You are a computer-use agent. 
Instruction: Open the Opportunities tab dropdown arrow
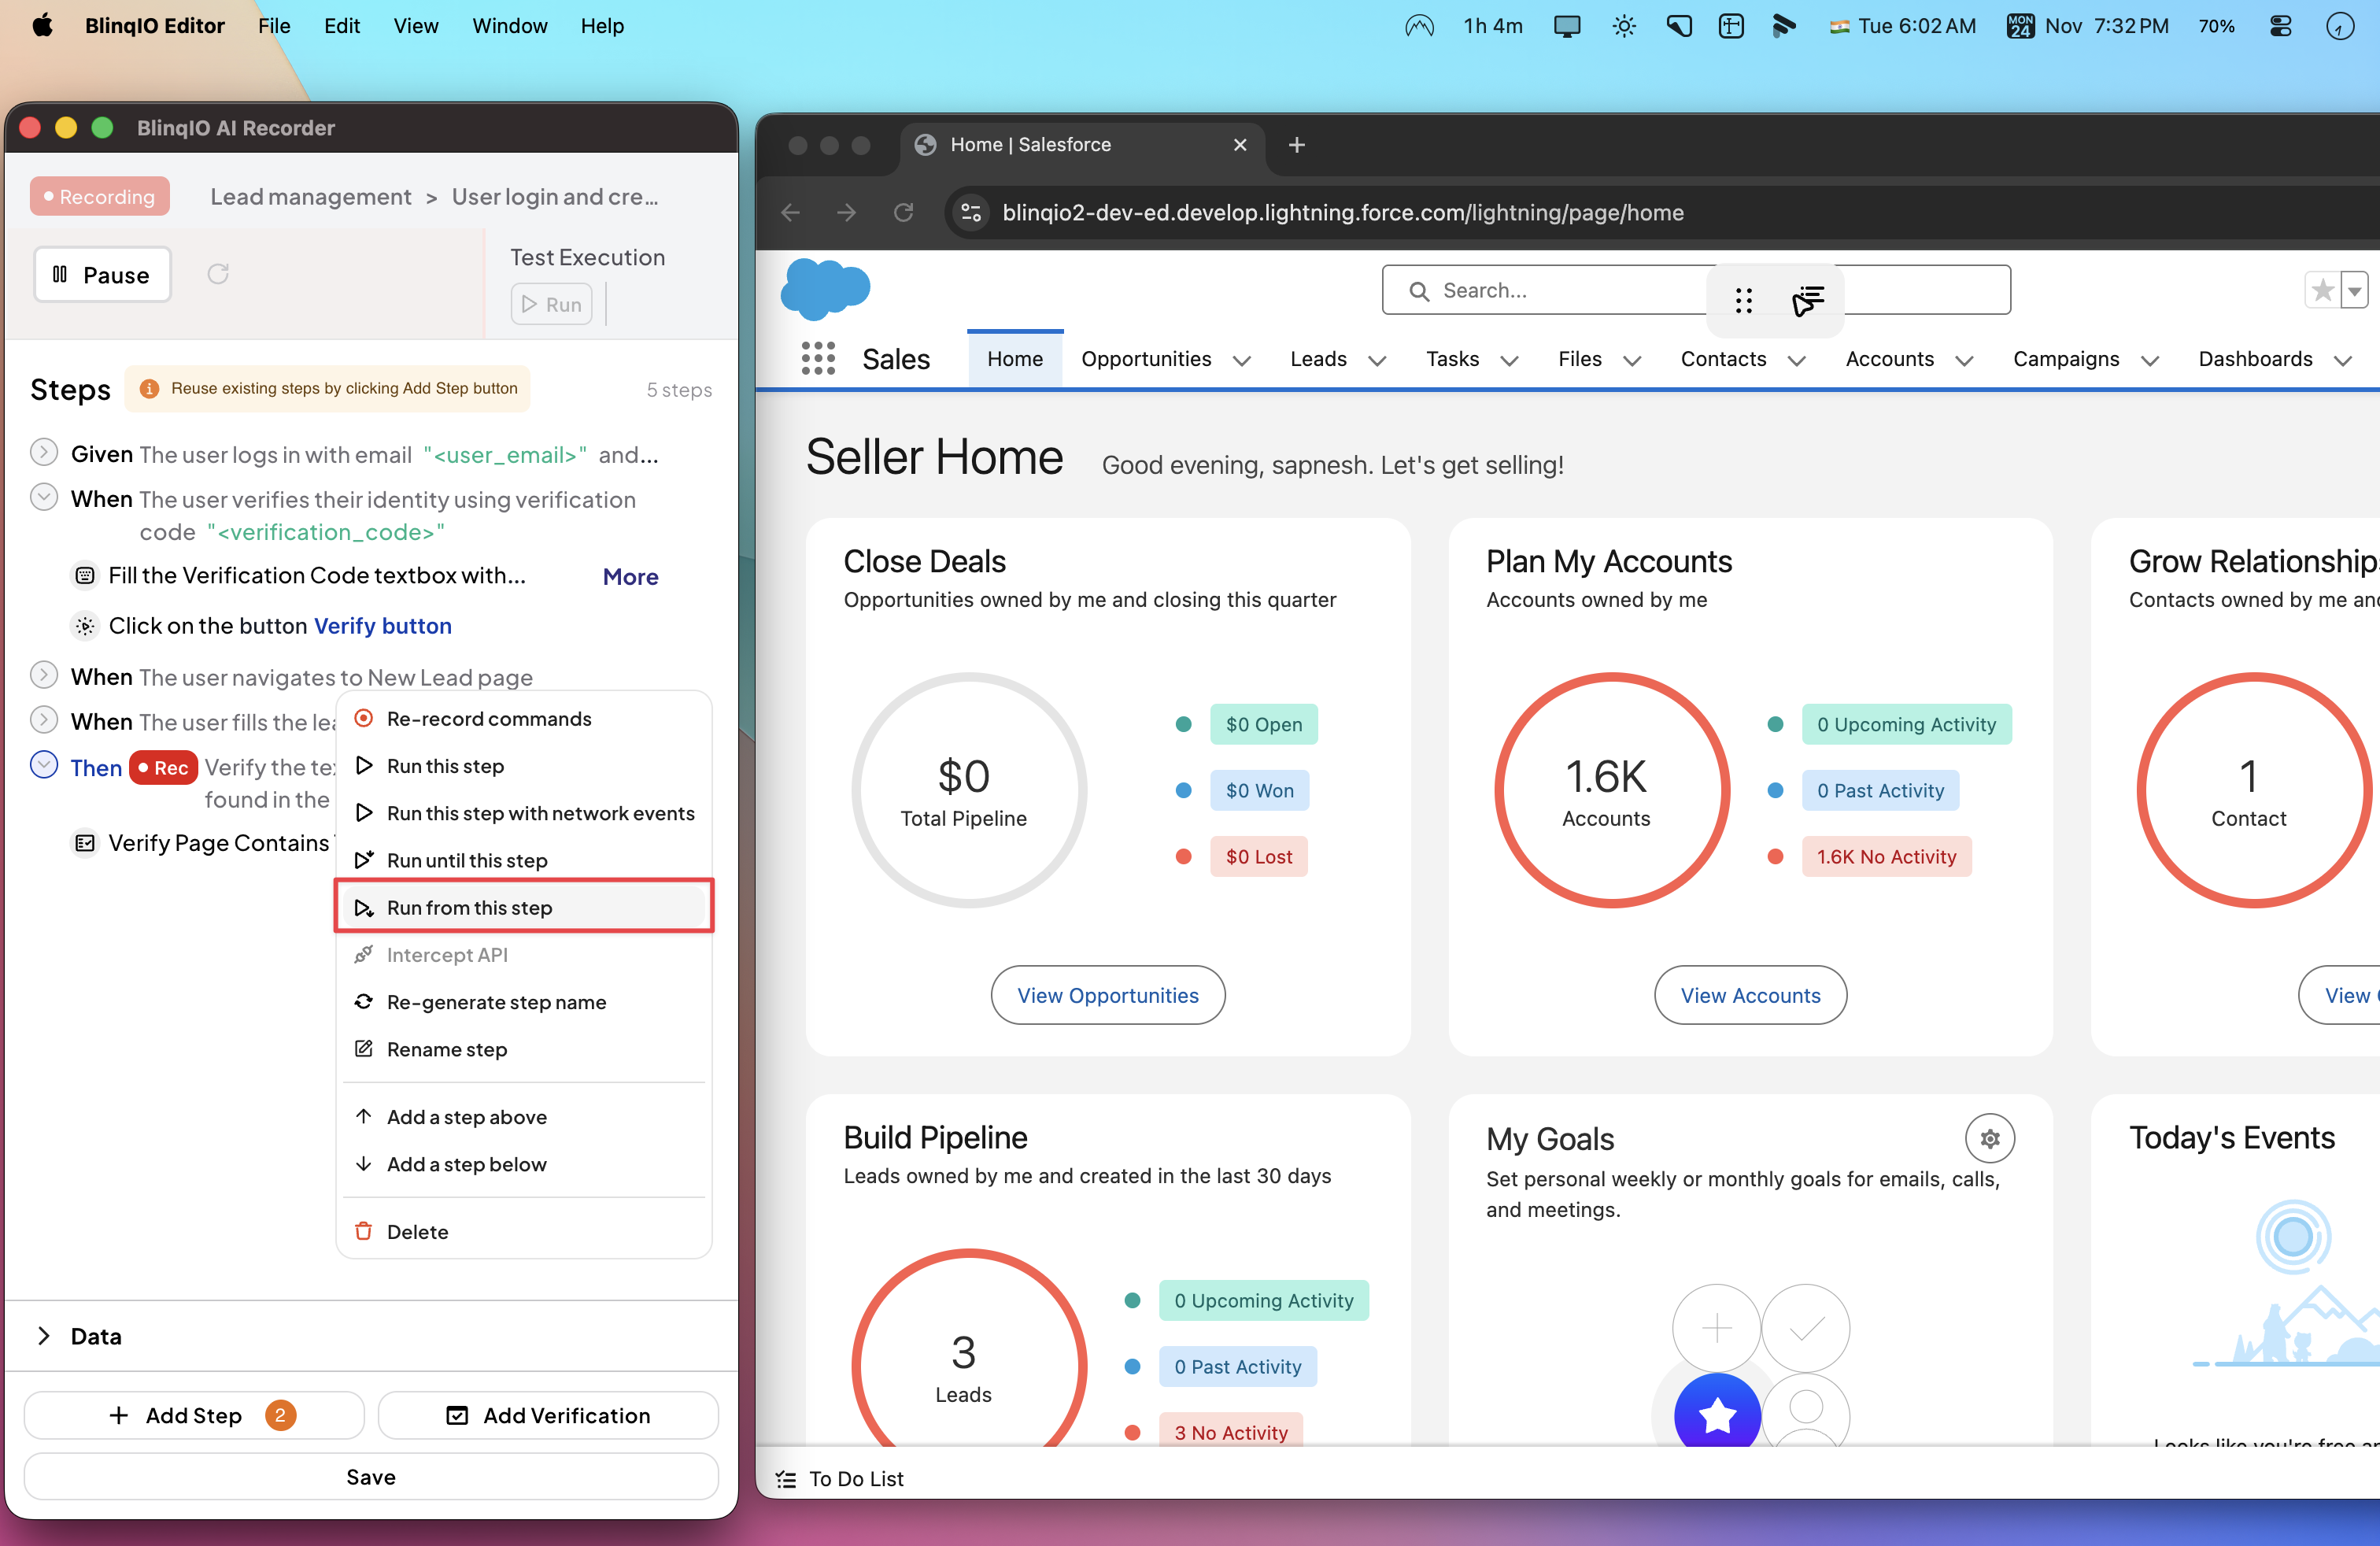1241,361
